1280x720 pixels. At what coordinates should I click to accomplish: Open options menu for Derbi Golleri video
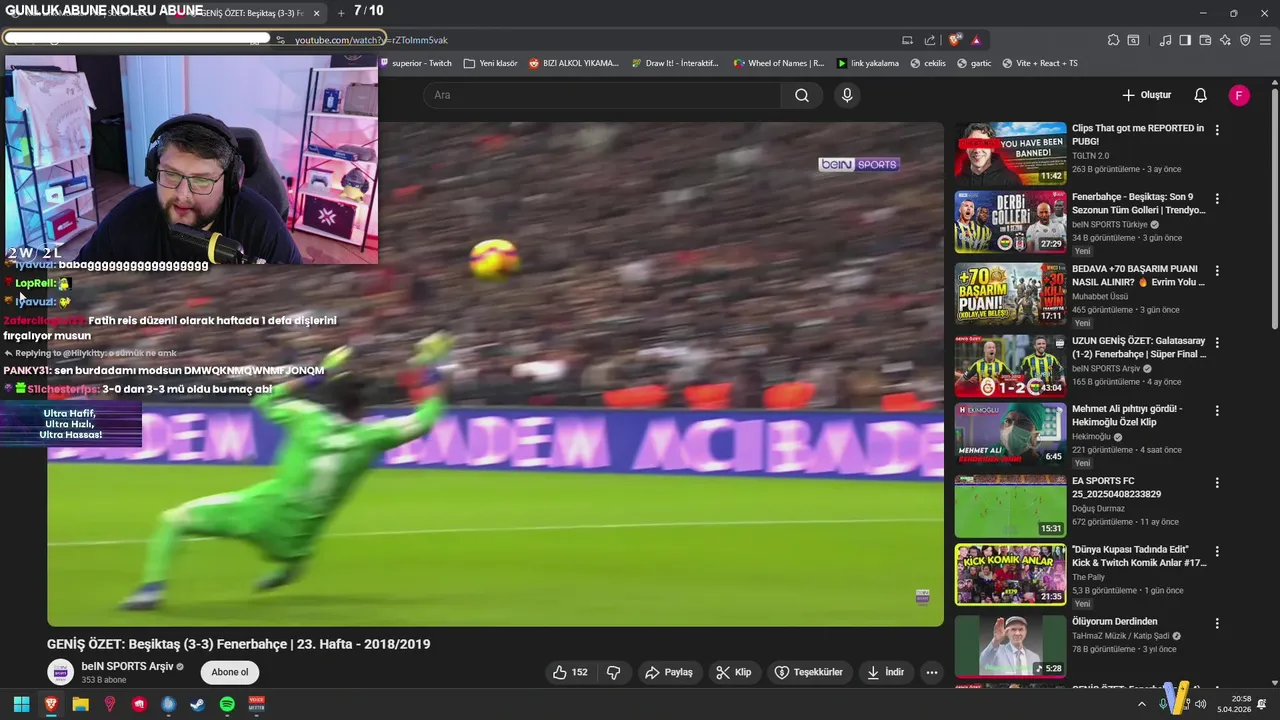tap(1217, 199)
